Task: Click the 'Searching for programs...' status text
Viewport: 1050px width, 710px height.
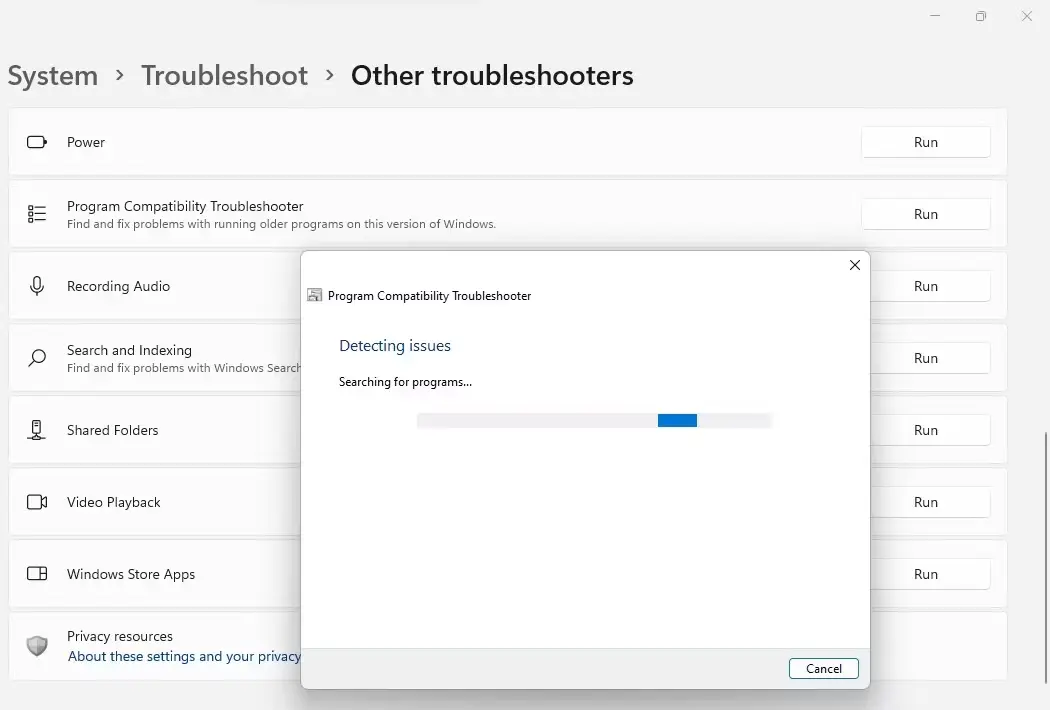Action: pyautogui.click(x=405, y=382)
